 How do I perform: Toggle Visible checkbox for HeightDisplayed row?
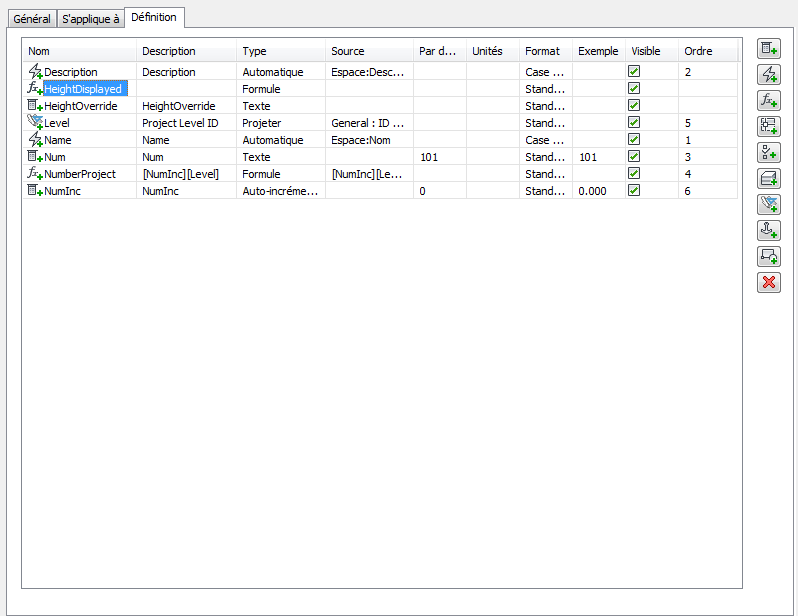tap(634, 89)
